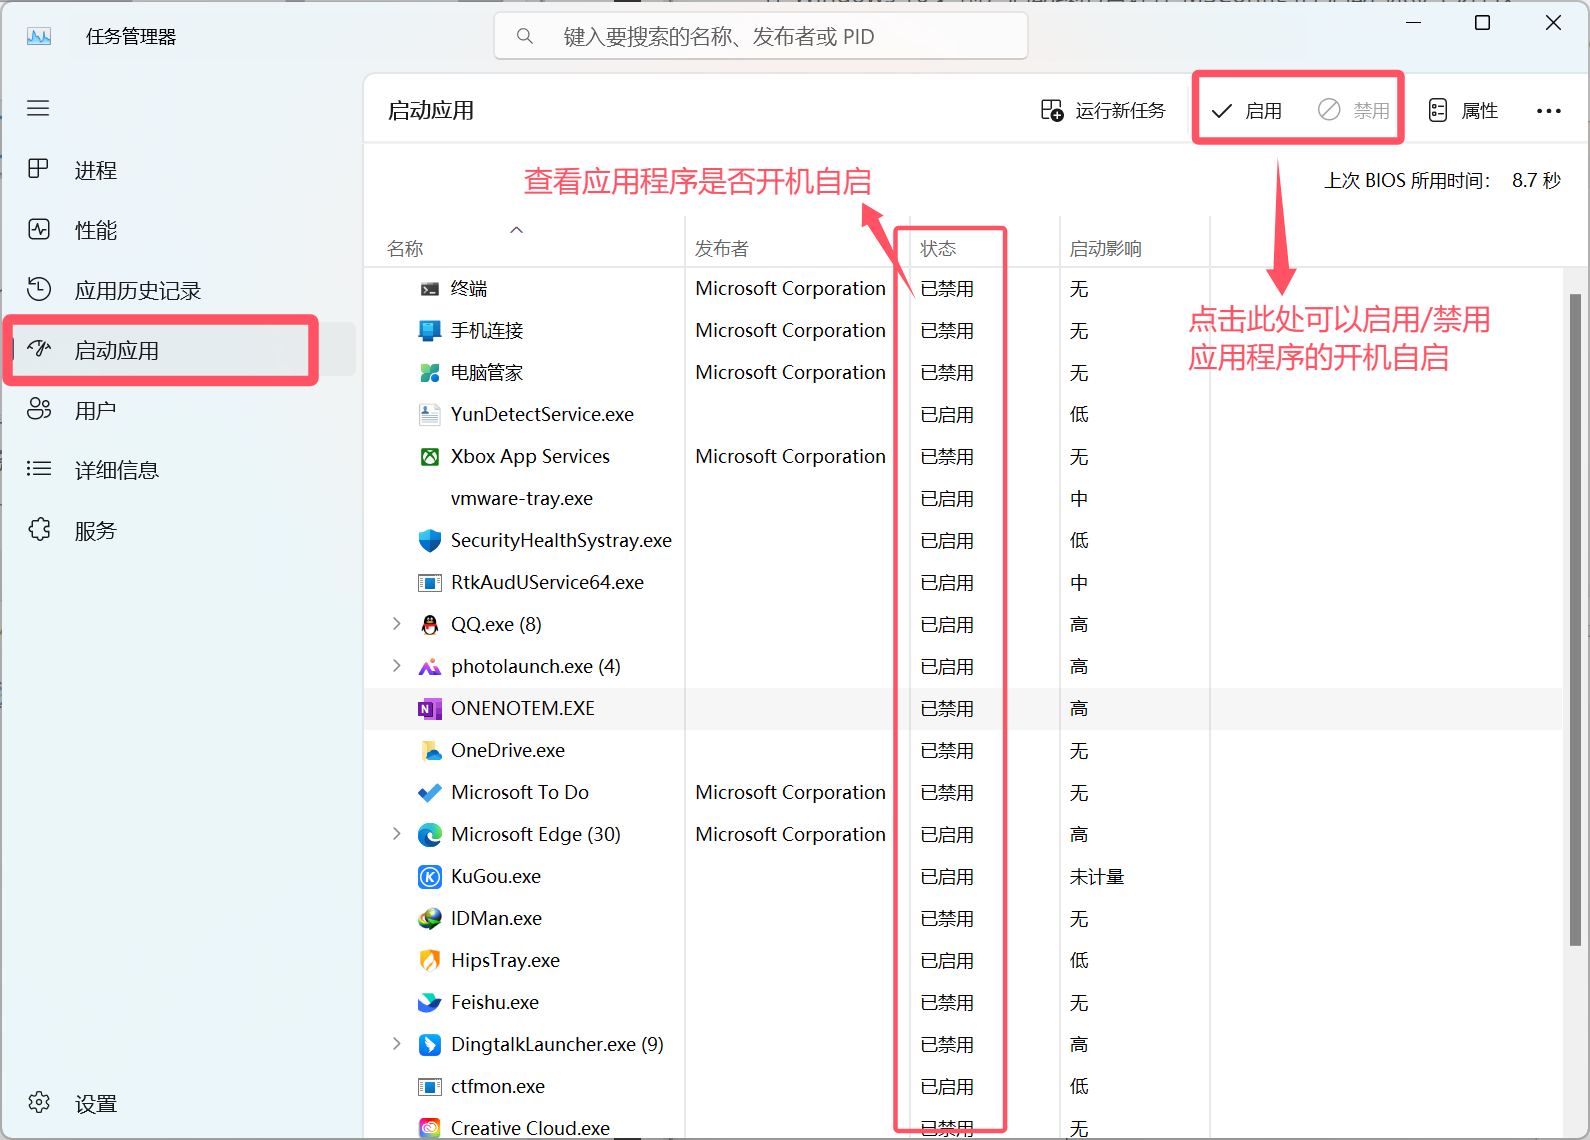Open the hamburger navigation menu
The width and height of the screenshot is (1590, 1140).
tap(38, 108)
